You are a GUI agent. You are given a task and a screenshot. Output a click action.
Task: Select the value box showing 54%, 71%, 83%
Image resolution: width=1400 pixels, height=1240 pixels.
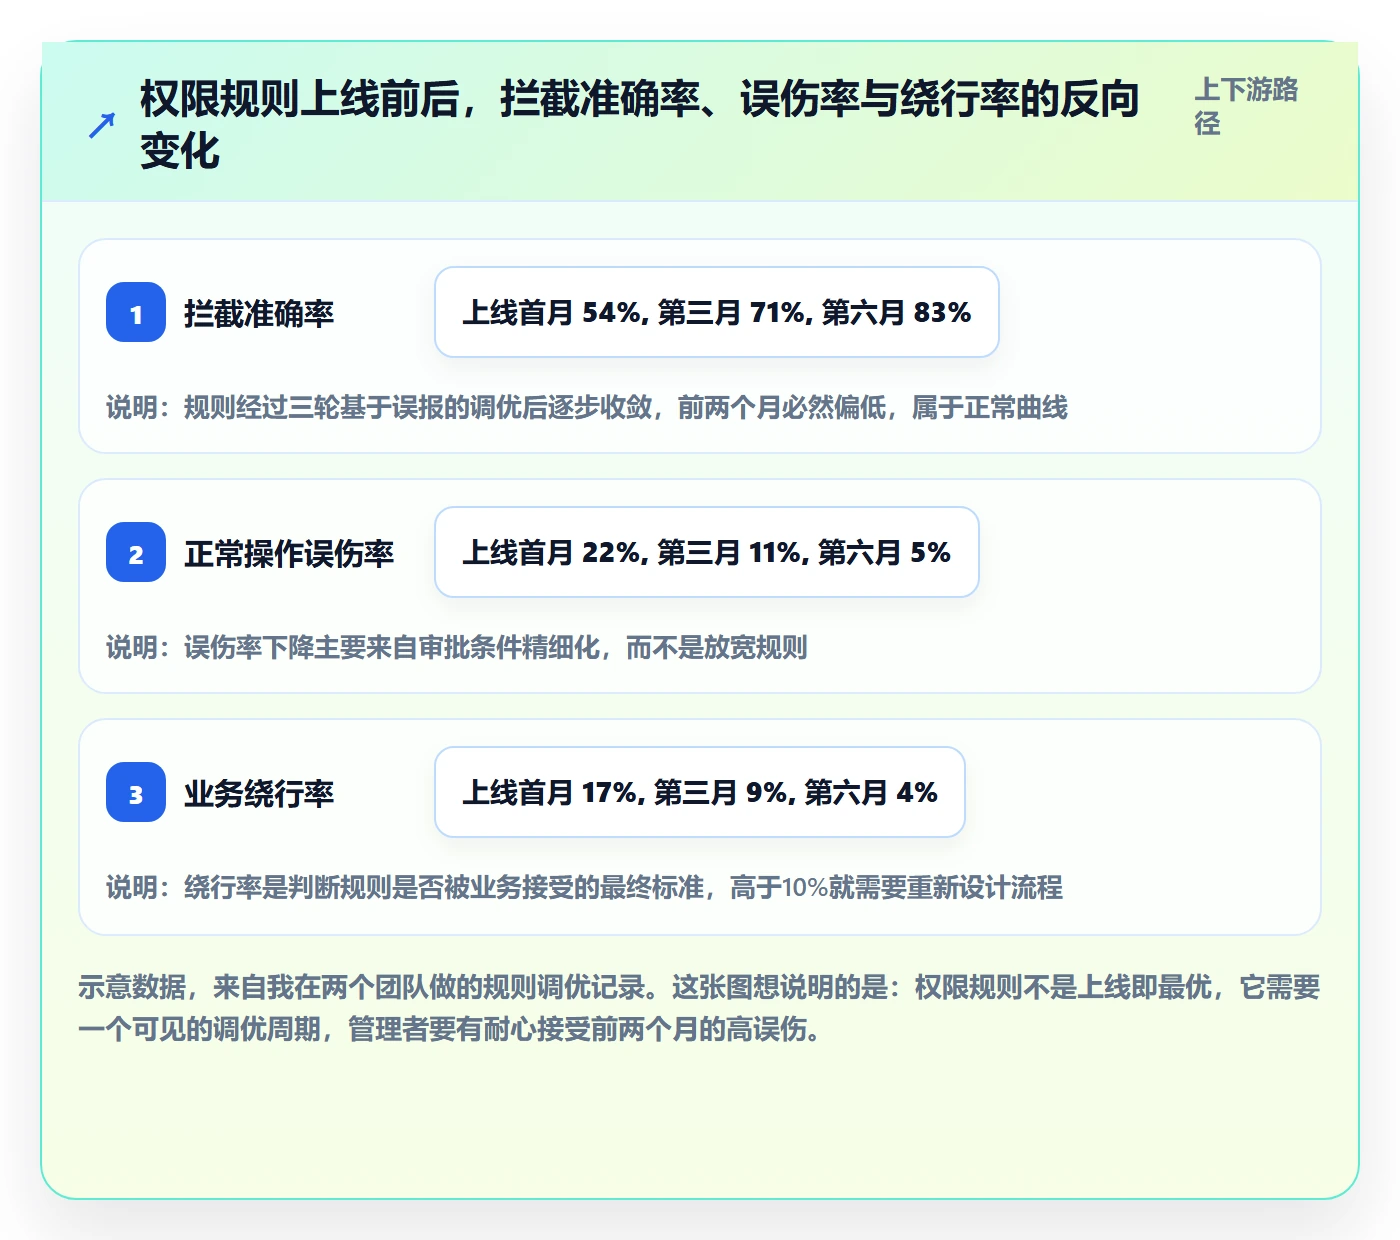pyautogui.click(x=717, y=312)
